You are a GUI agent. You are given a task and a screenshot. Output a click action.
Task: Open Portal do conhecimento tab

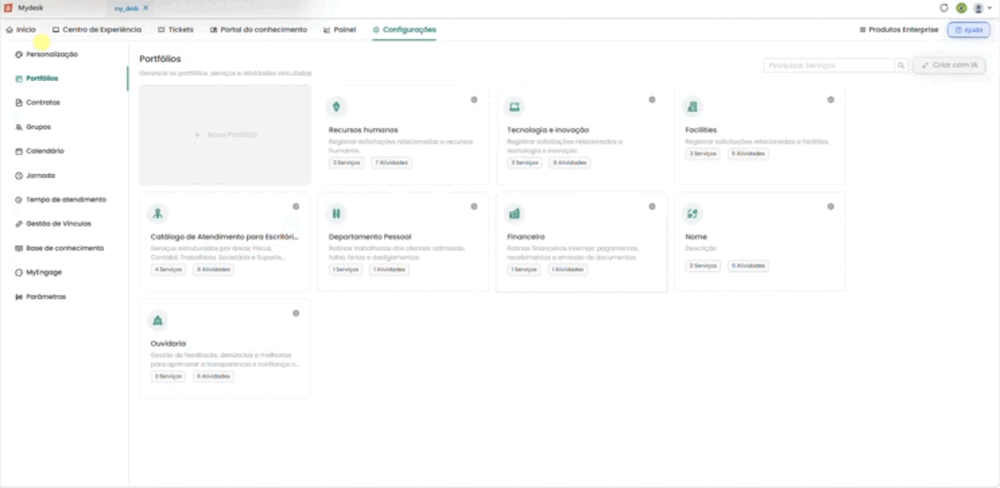[x=258, y=29]
